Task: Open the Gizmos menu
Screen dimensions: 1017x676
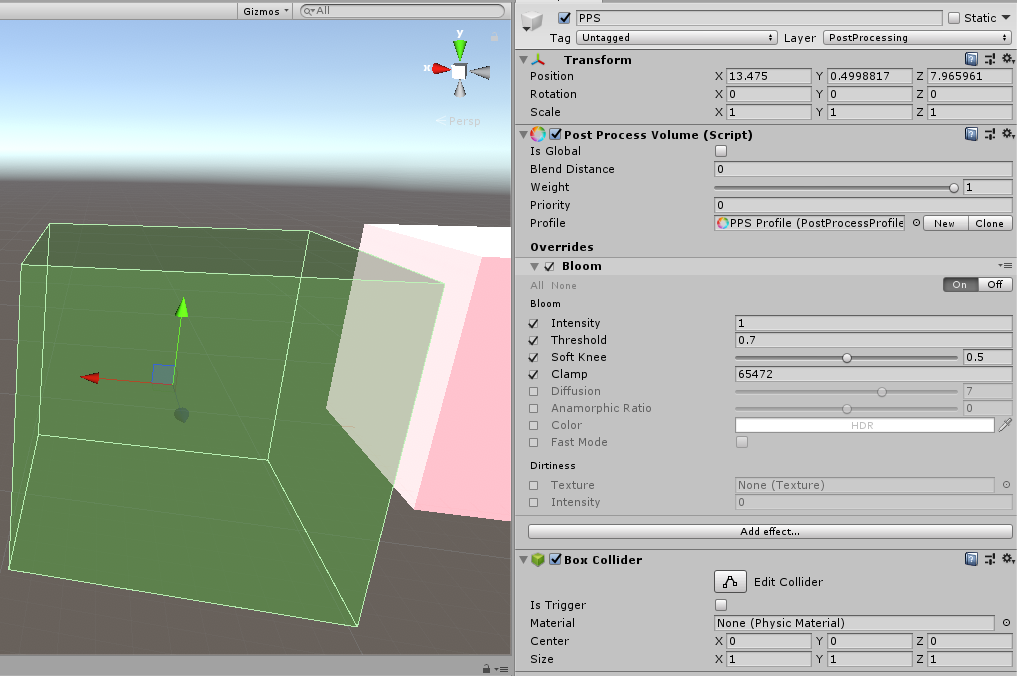Action: click(x=262, y=10)
